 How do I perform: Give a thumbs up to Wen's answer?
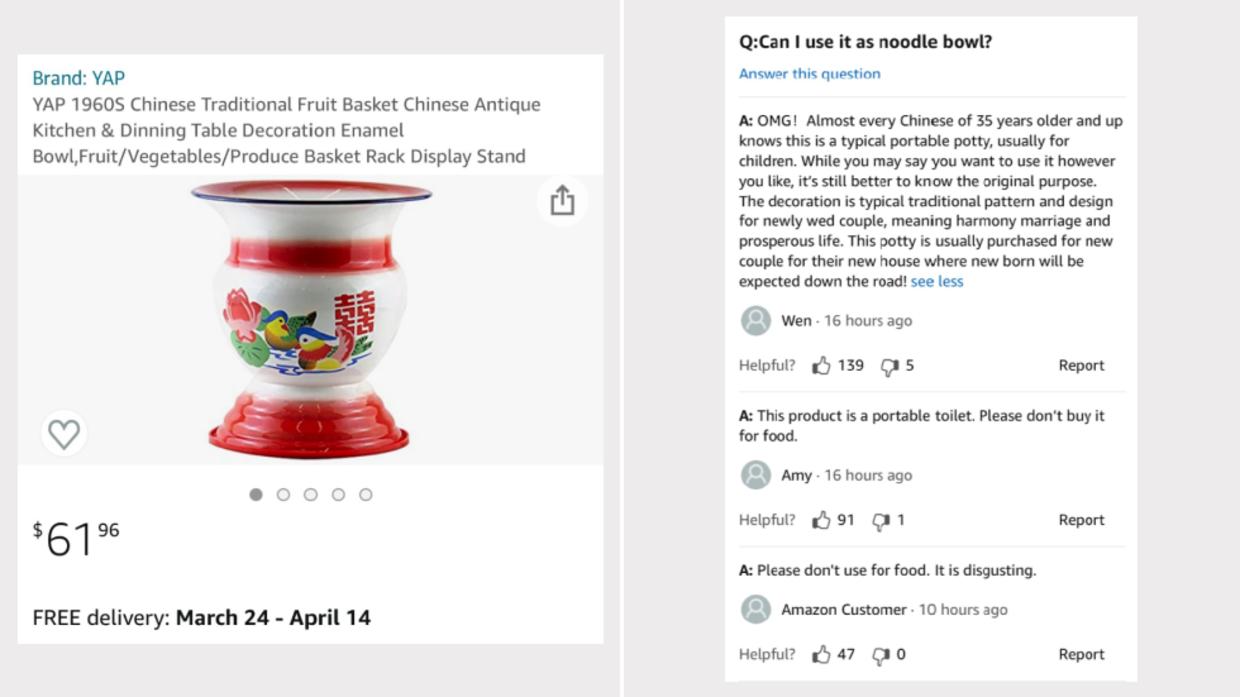pos(822,365)
